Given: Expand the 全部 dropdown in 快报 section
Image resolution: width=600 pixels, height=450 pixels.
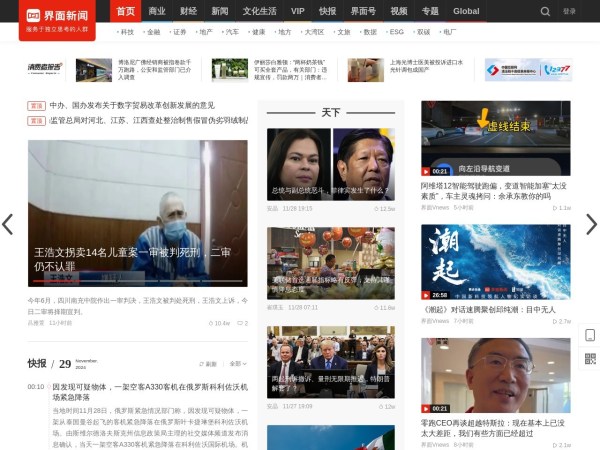Looking at the screenshot, I should point(237,364).
